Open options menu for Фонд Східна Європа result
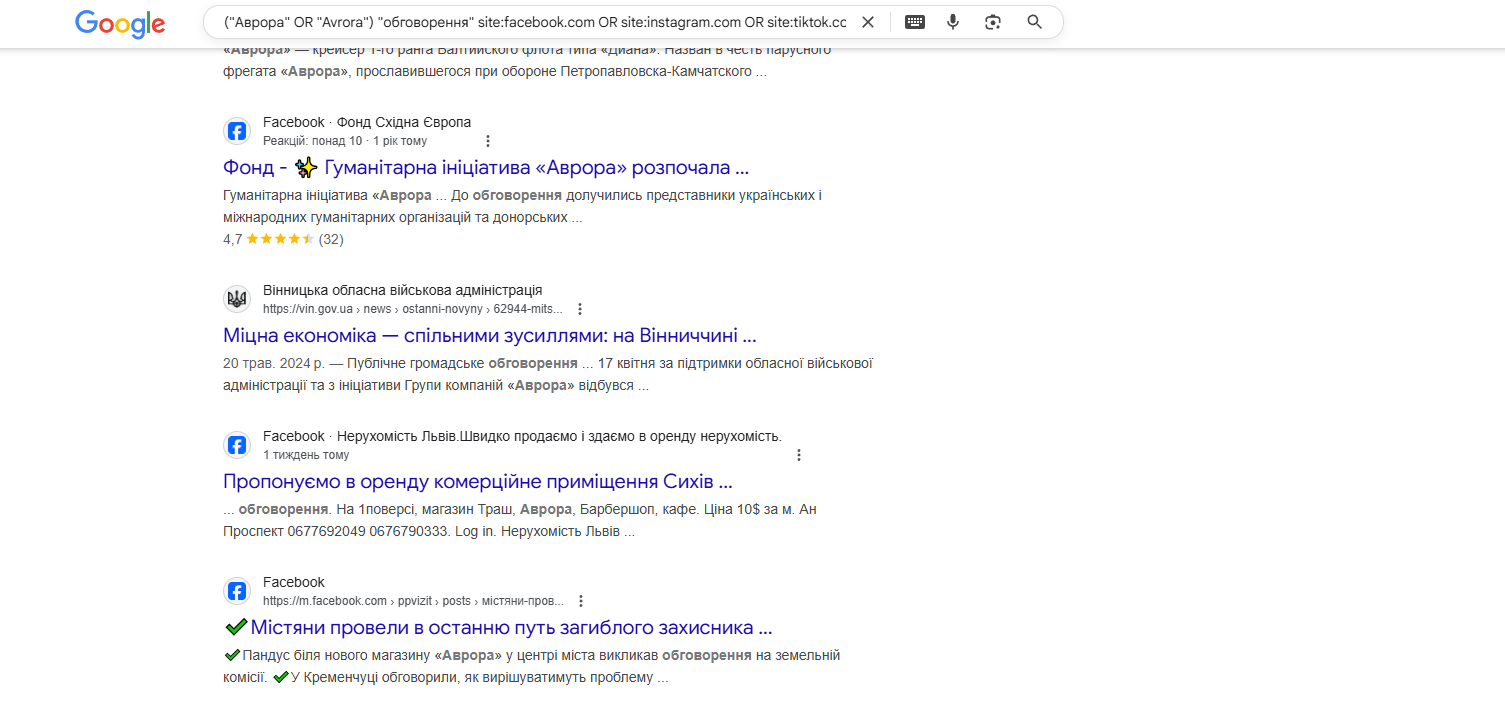Screen dimensions: 1505x711 pyautogui.click(x=488, y=141)
